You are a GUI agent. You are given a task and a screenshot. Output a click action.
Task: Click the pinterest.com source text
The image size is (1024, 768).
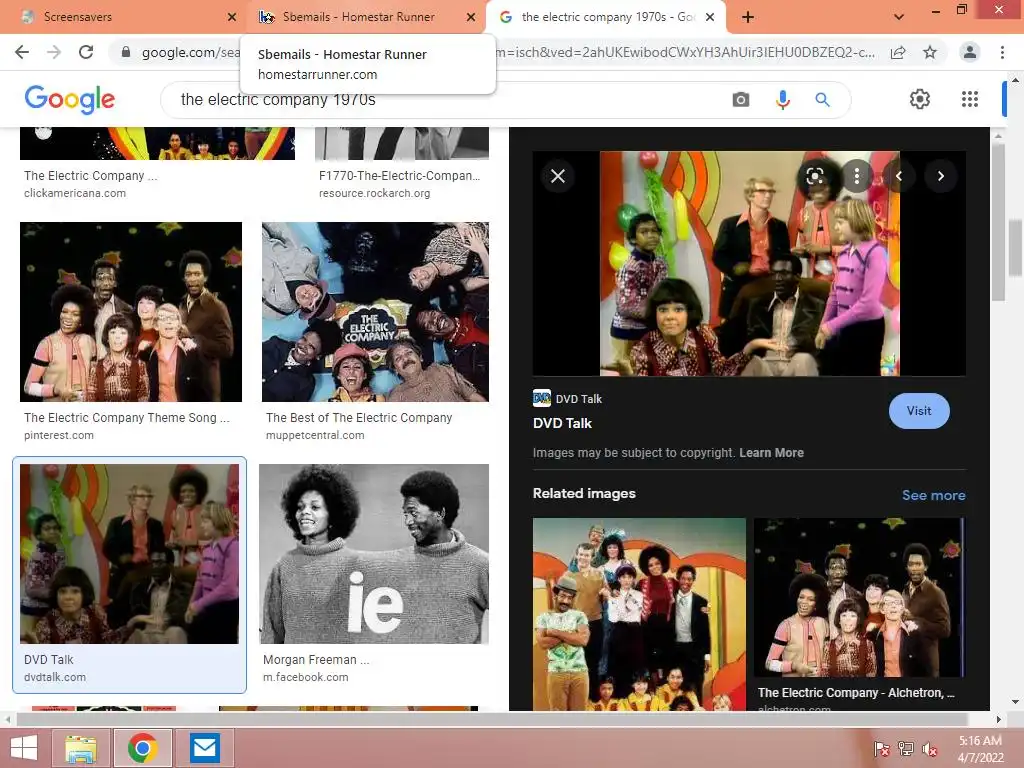pyautogui.click(x=59, y=436)
